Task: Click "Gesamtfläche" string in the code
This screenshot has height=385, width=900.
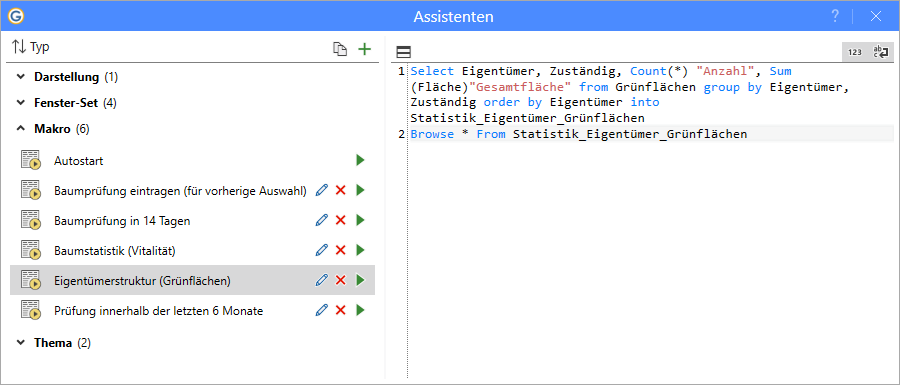Action: click(x=521, y=87)
